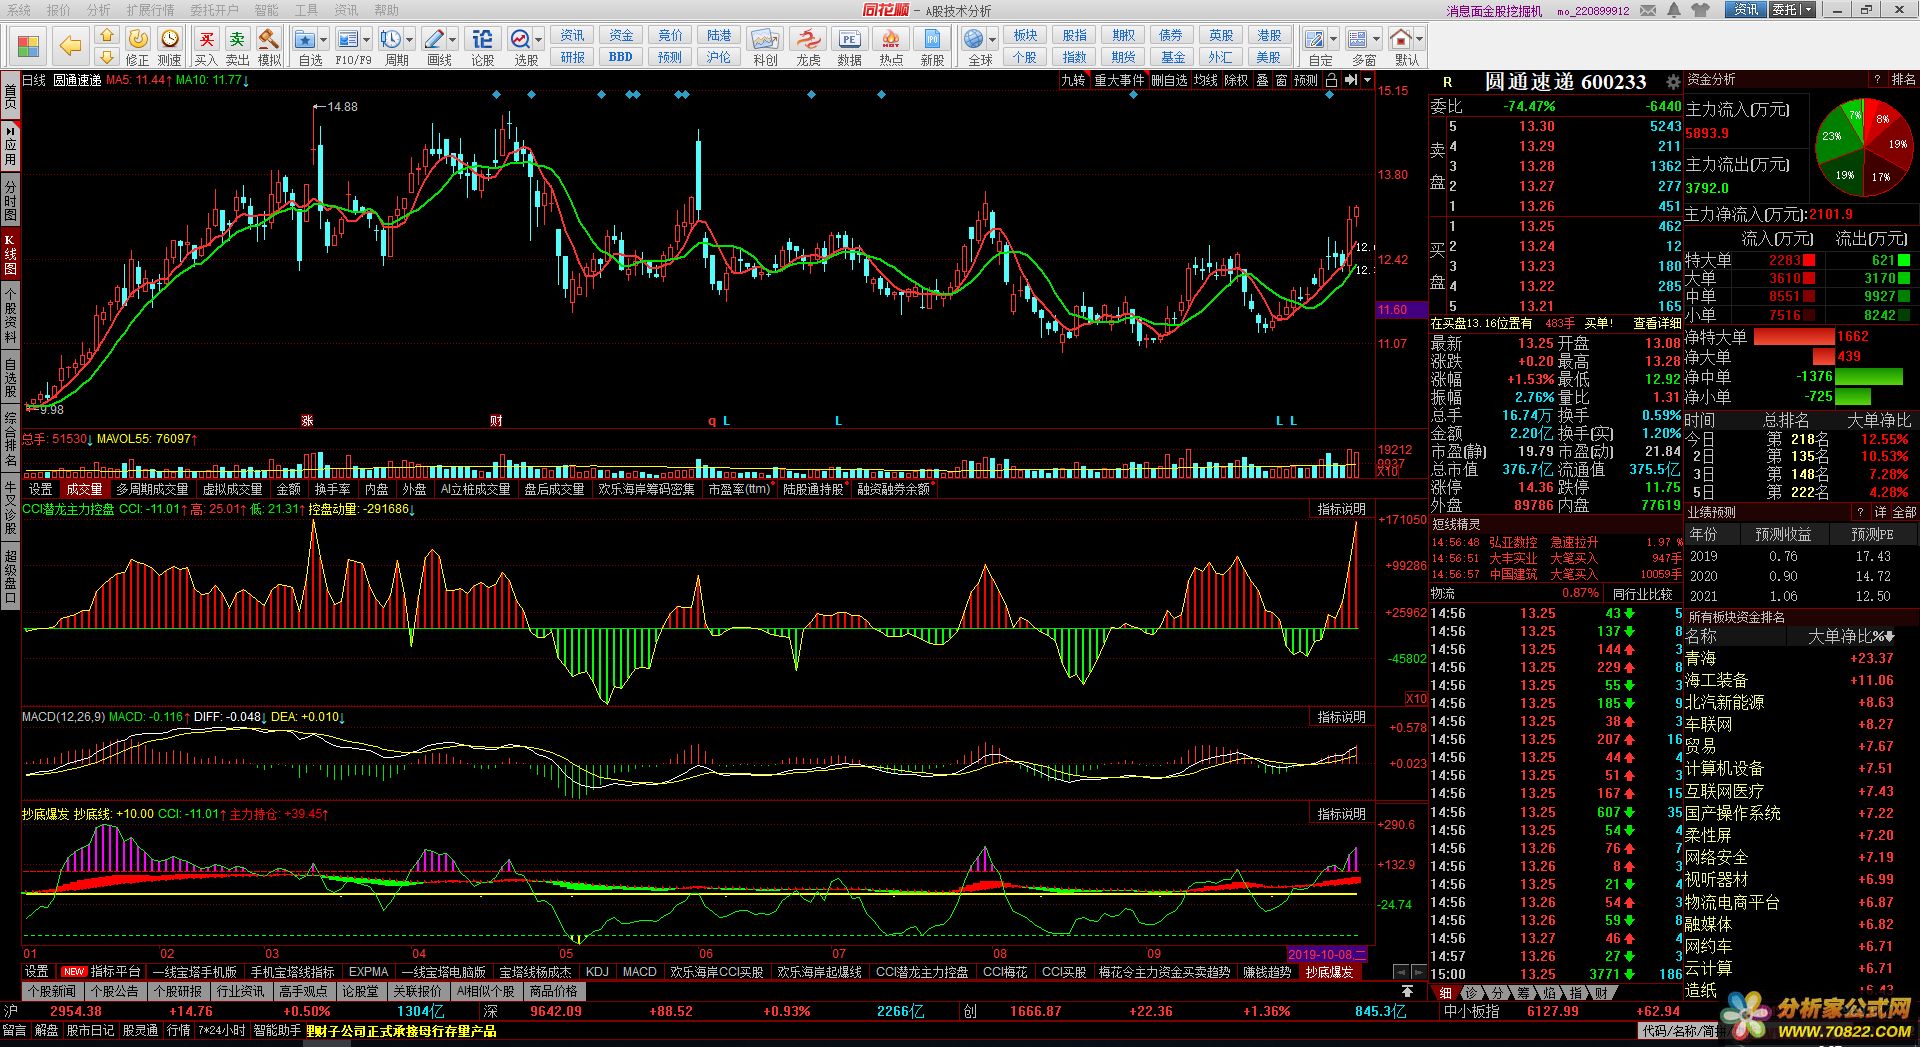This screenshot has width=1920, height=1047.
Task: Open the 模拟 simulated trading gavel icon
Action: (x=268, y=46)
